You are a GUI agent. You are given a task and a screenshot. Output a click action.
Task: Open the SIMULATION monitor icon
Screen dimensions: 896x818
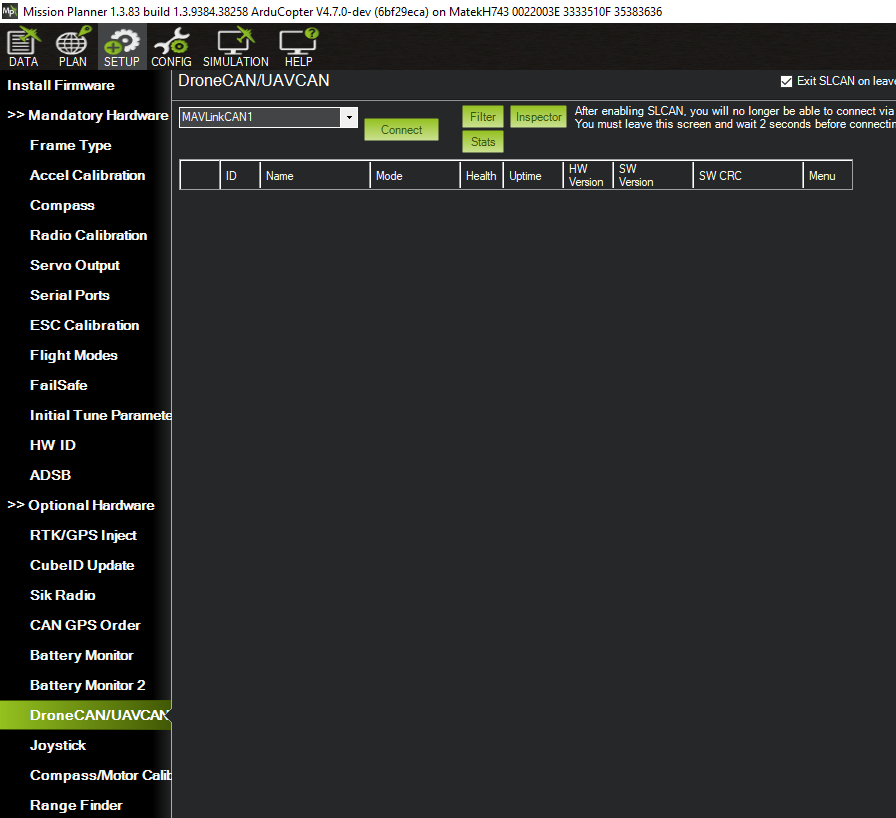(236, 47)
